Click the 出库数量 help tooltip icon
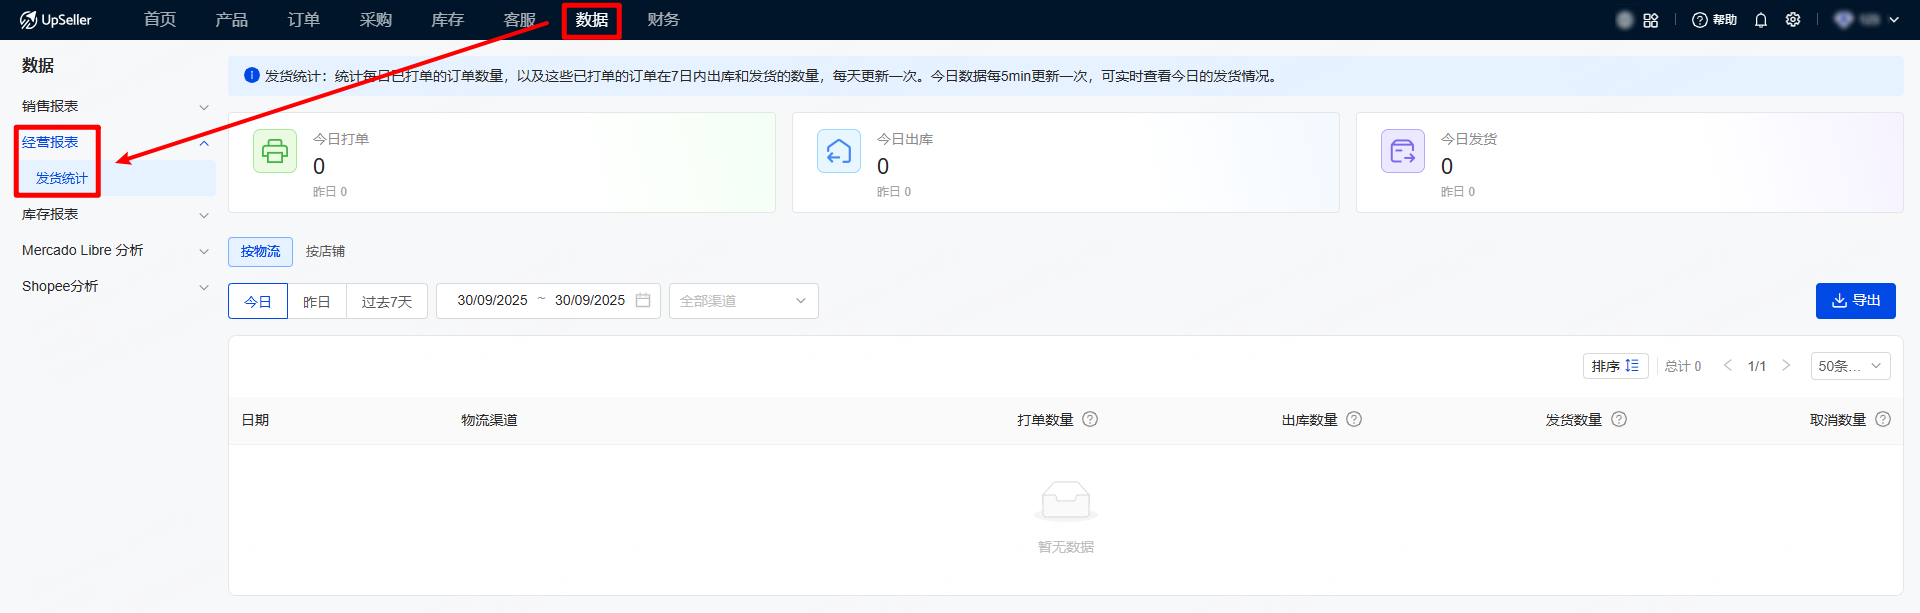 click(1354, 419)
